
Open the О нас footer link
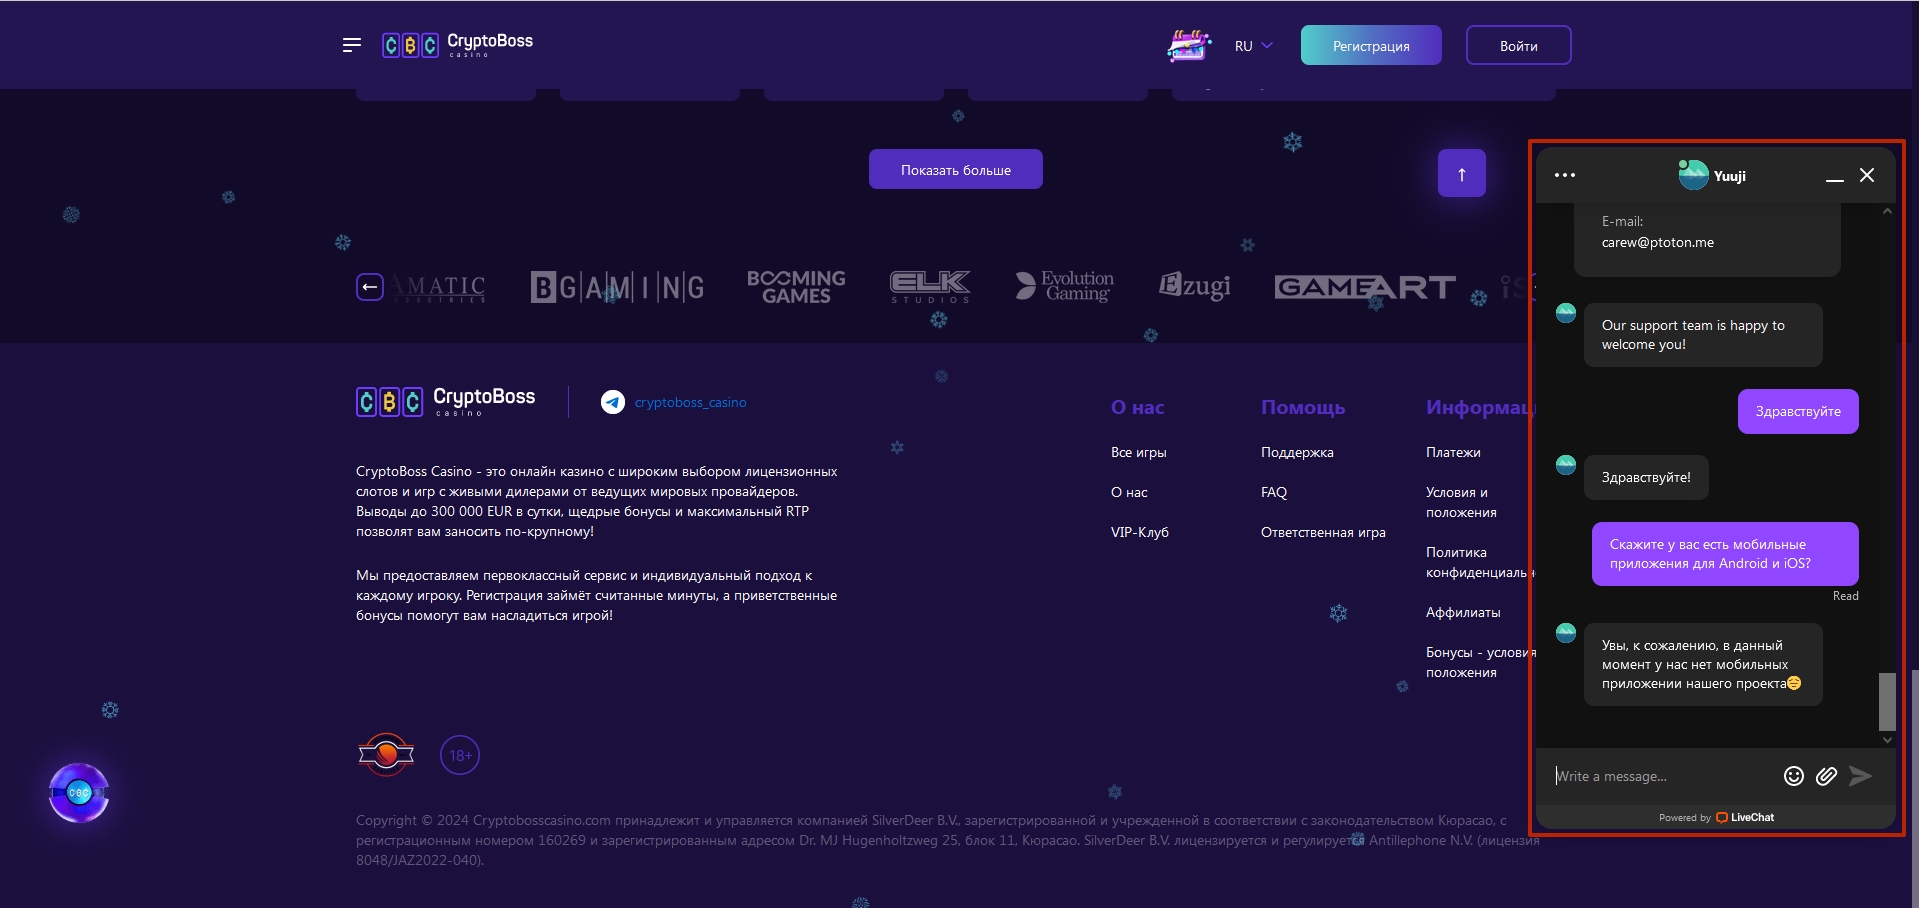pos(1129,492)
